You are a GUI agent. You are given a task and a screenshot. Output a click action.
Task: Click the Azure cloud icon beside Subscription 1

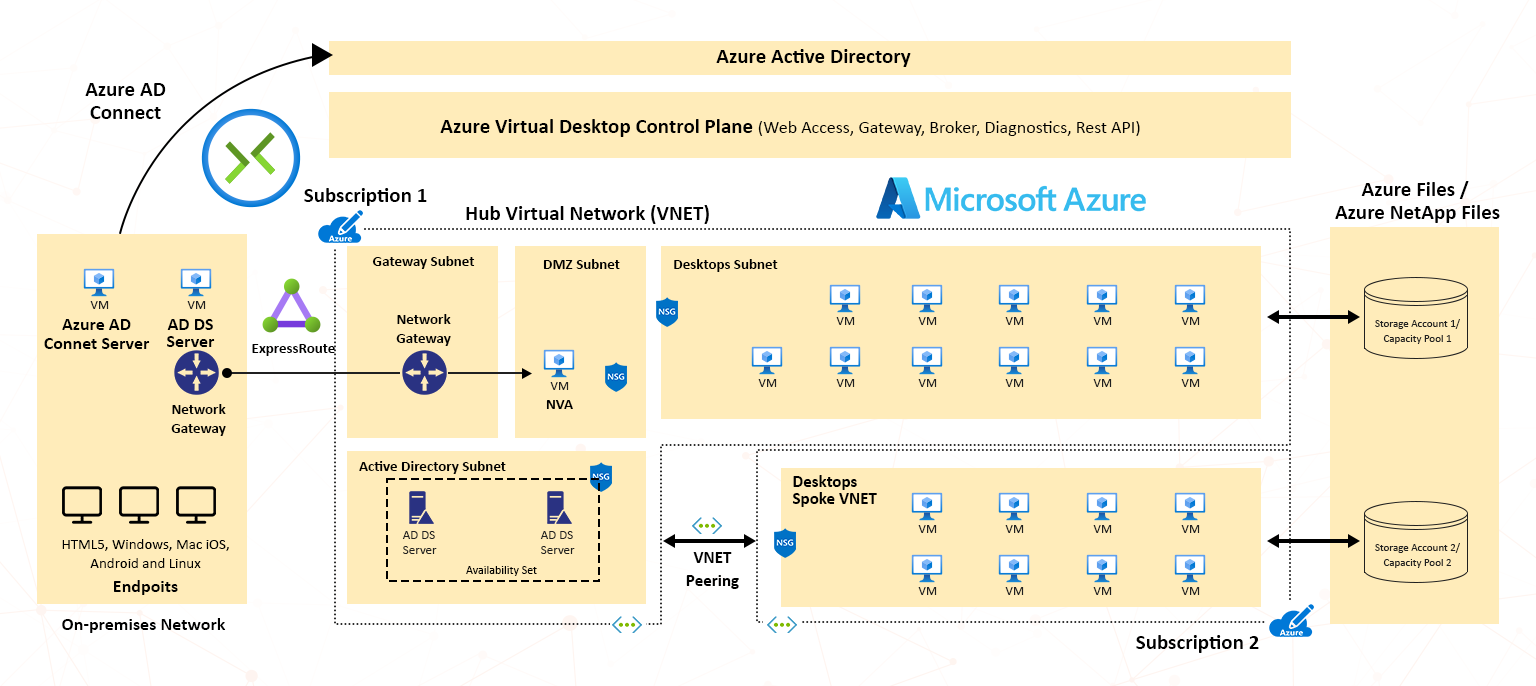coord(340,229)
